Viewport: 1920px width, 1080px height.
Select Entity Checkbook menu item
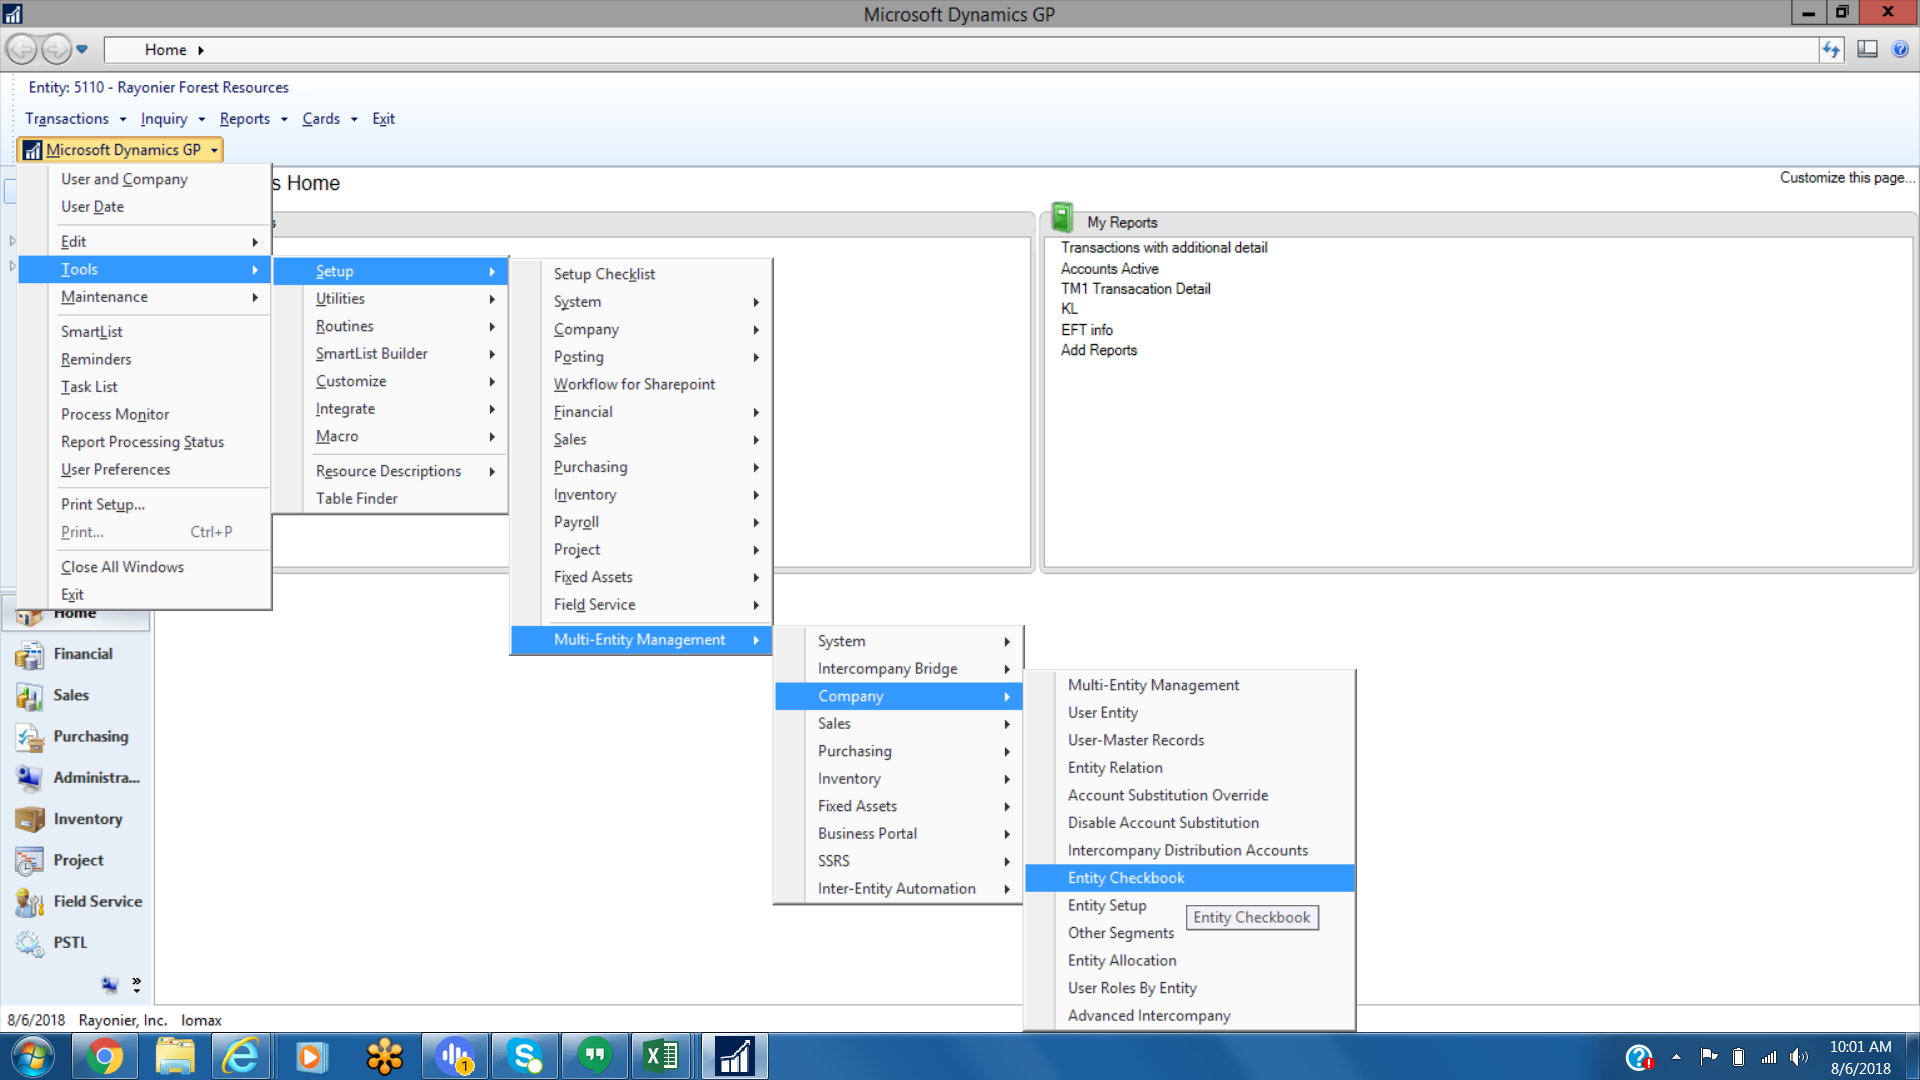pos(1190,878)
